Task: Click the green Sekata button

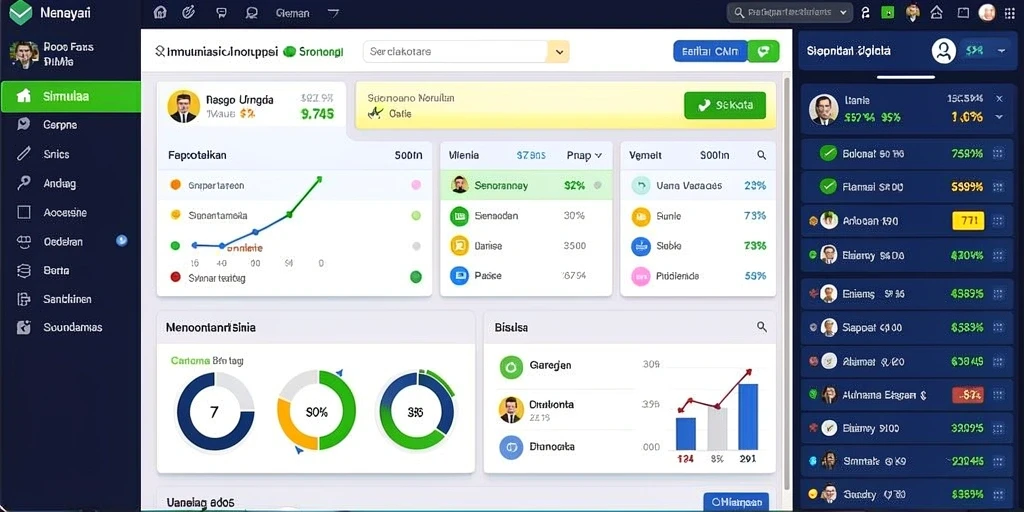Action: pos(725,105)
